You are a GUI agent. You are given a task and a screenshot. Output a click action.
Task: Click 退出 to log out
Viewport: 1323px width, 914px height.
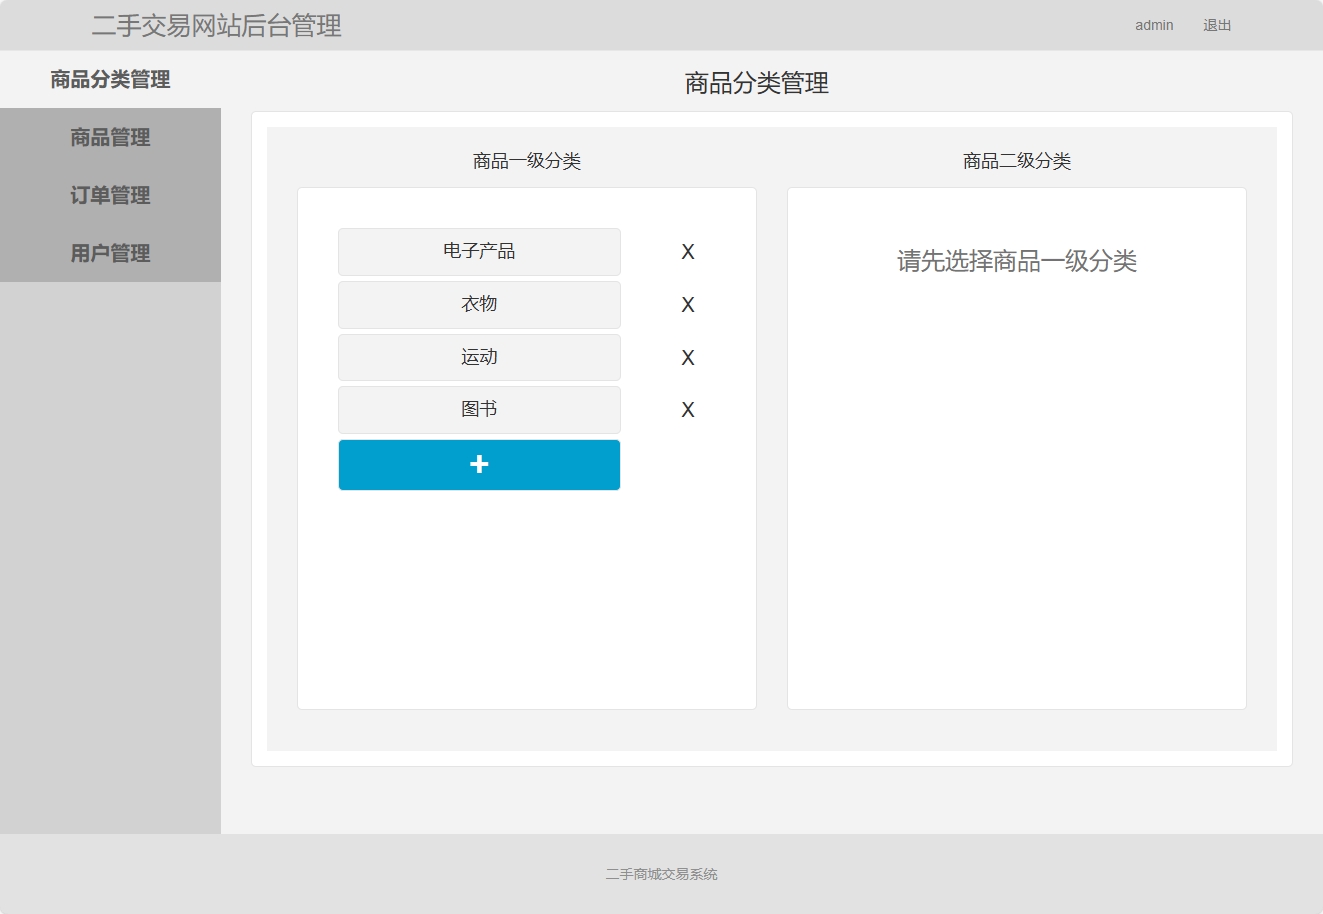pyautogui.click(x=1216, y=25)
